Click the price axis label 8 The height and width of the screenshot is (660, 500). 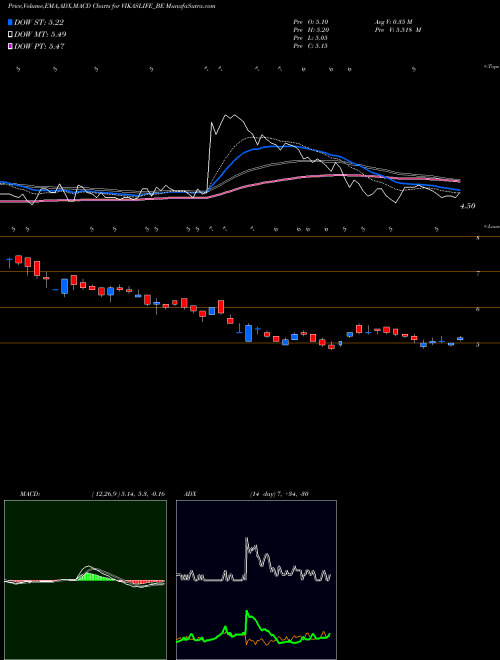[478, 238]
